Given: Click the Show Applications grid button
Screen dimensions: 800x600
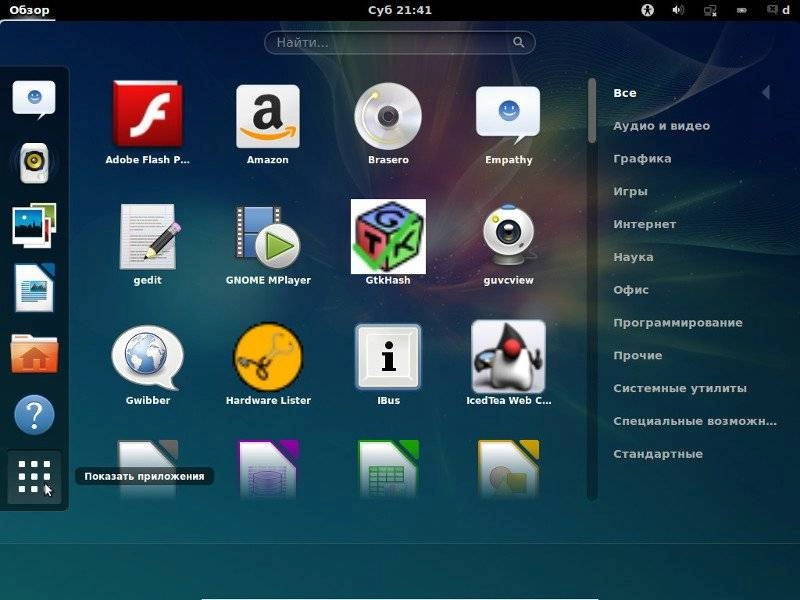Looking at the screenshot, I should (34, 477).
